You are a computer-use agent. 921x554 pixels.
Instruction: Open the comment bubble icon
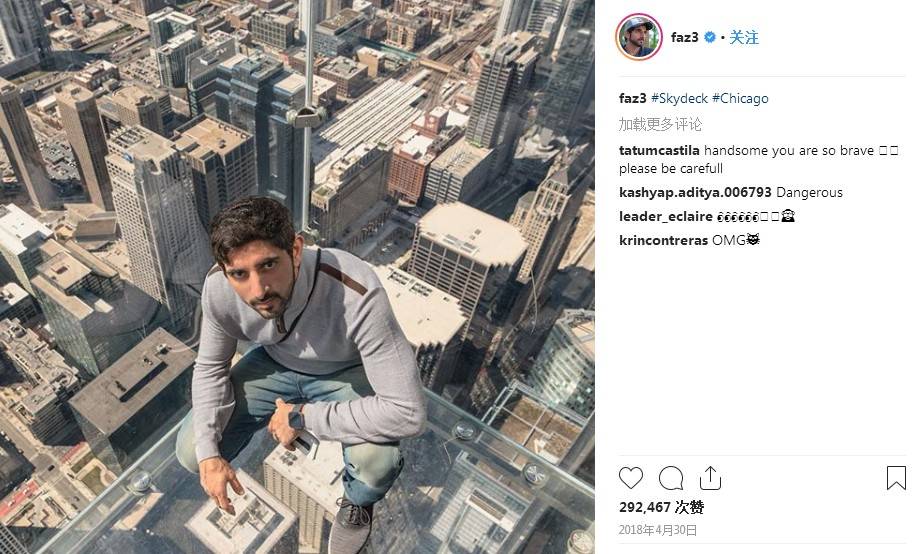point(671,478)
